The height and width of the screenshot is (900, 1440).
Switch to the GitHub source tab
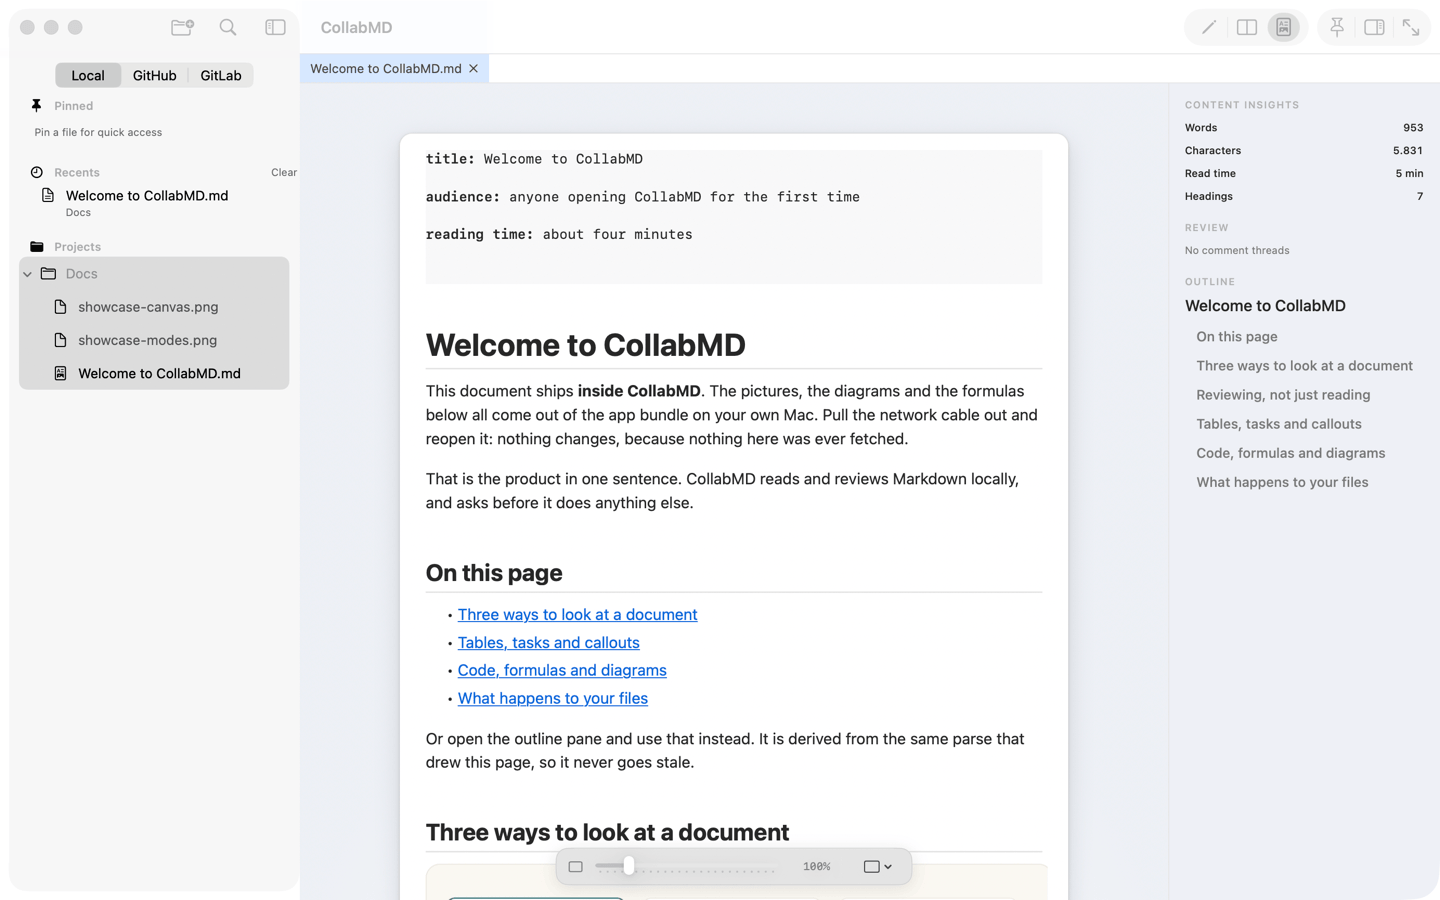point(155,75)
